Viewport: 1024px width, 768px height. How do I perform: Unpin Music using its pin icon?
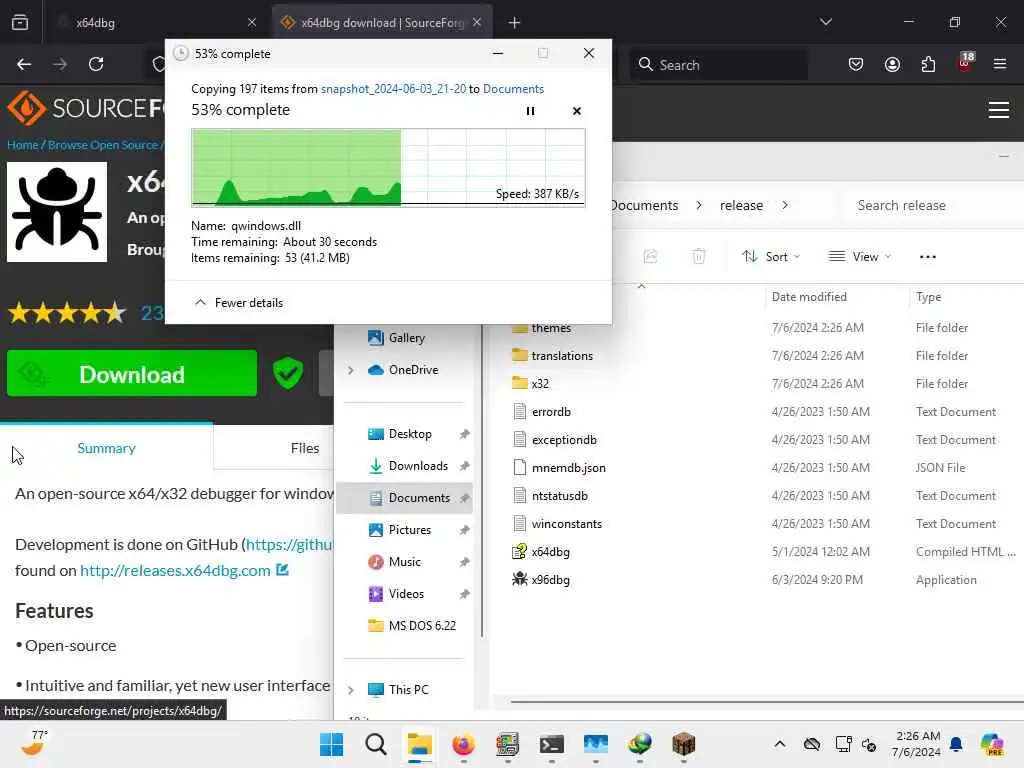click(464, 562)
